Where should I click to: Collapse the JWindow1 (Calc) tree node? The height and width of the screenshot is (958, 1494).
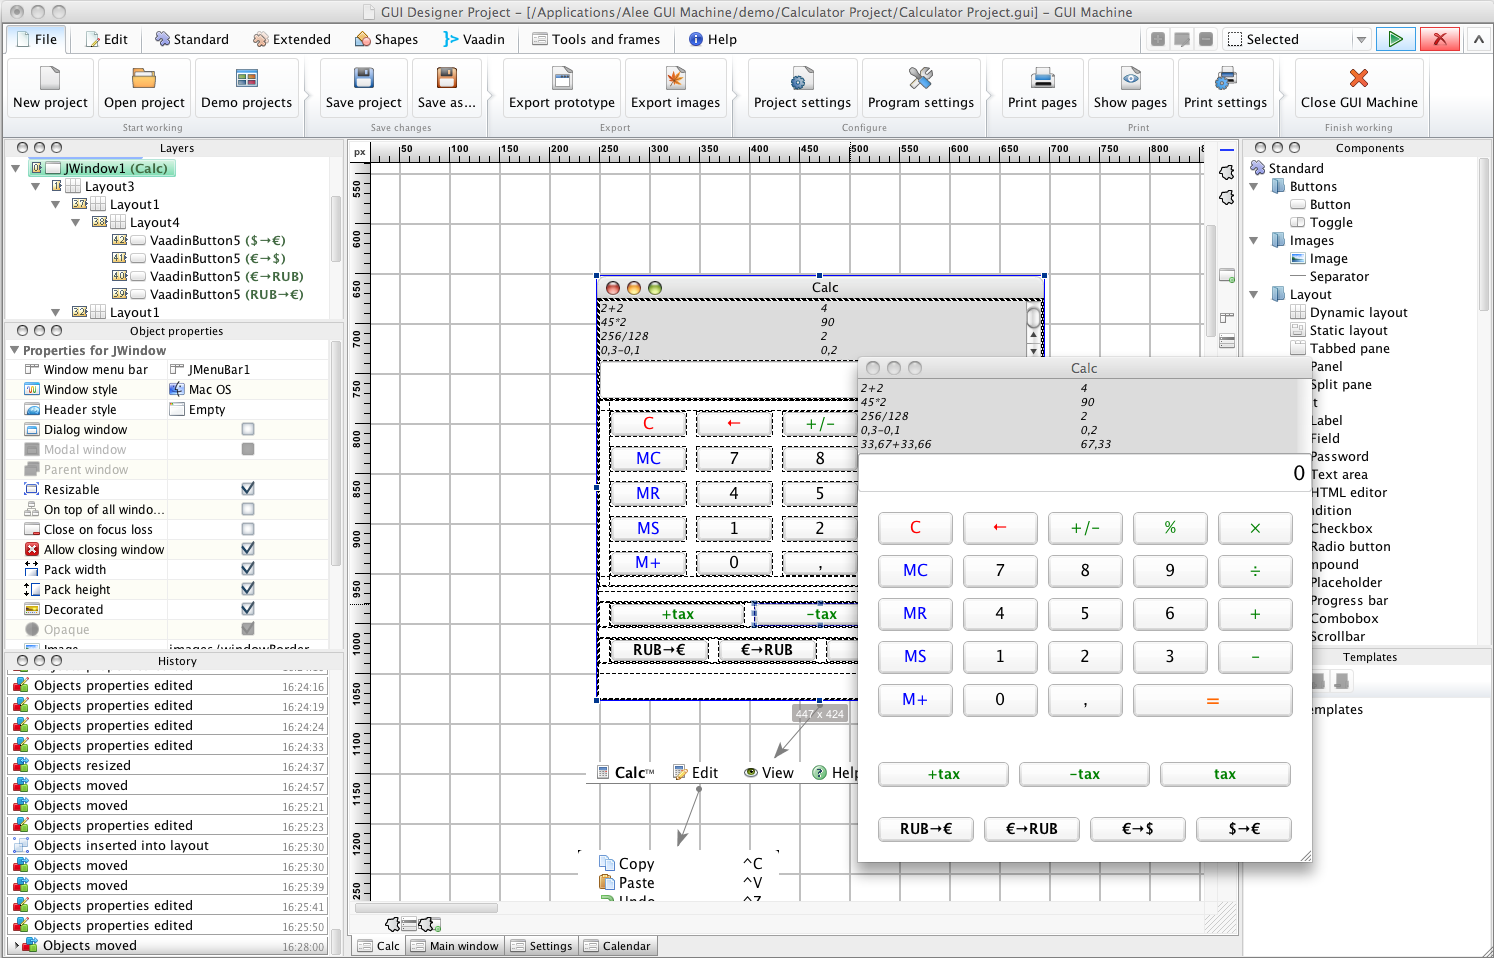(16, 169)
